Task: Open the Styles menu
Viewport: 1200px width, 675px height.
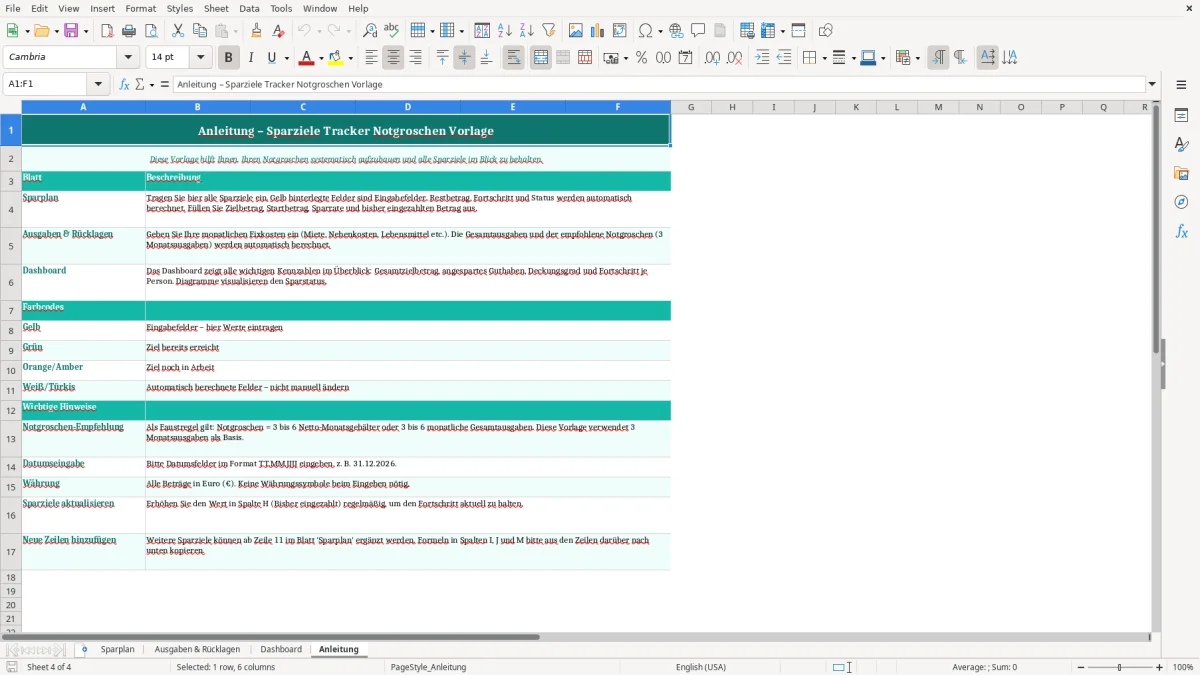Action: (180, 8)
